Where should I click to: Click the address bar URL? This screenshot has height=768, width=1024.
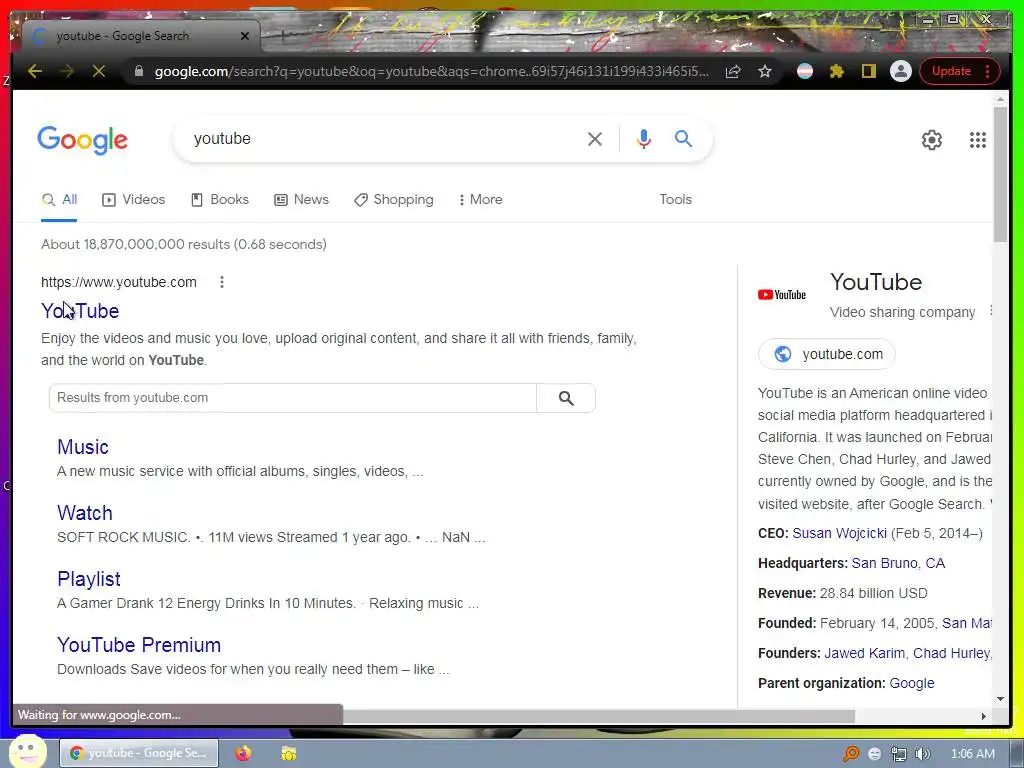pyautogui.click(x=431, y=71)
